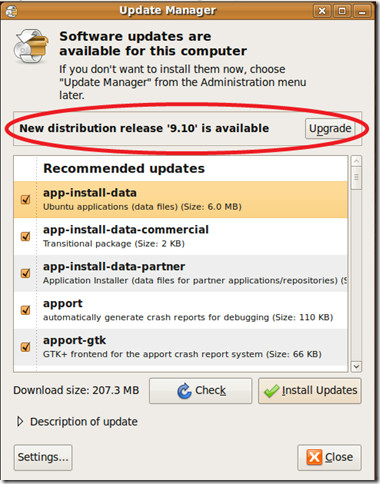The height and width of the screenshot is (484, 380).
Task: Close window via titlebar X button
Action: (322, 11)
